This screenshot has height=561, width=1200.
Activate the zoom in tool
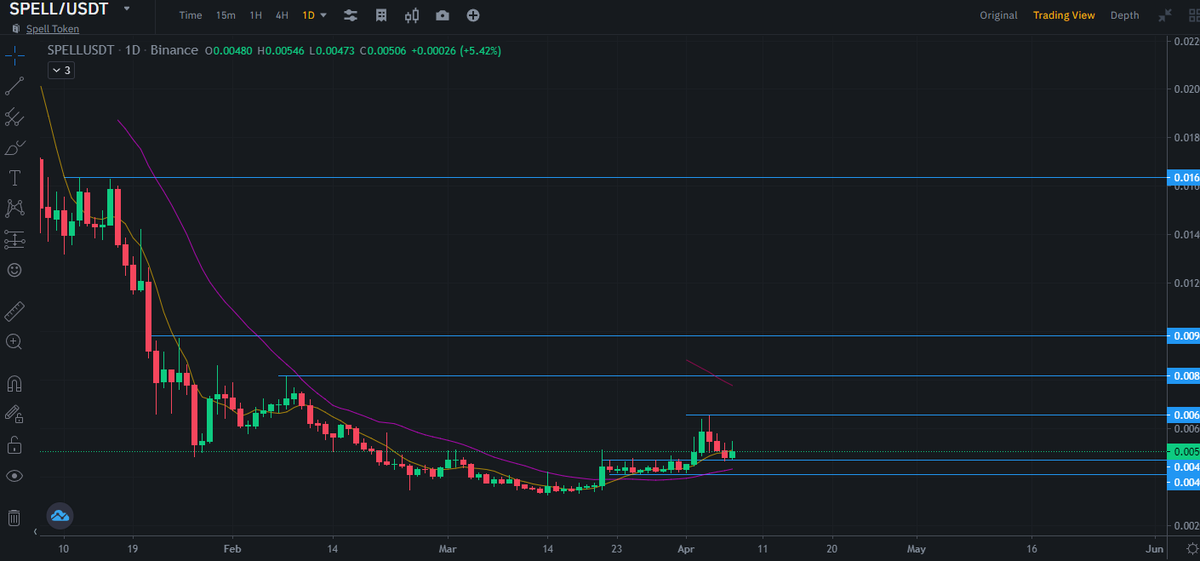pyautogui.click(x=14, y=341)
